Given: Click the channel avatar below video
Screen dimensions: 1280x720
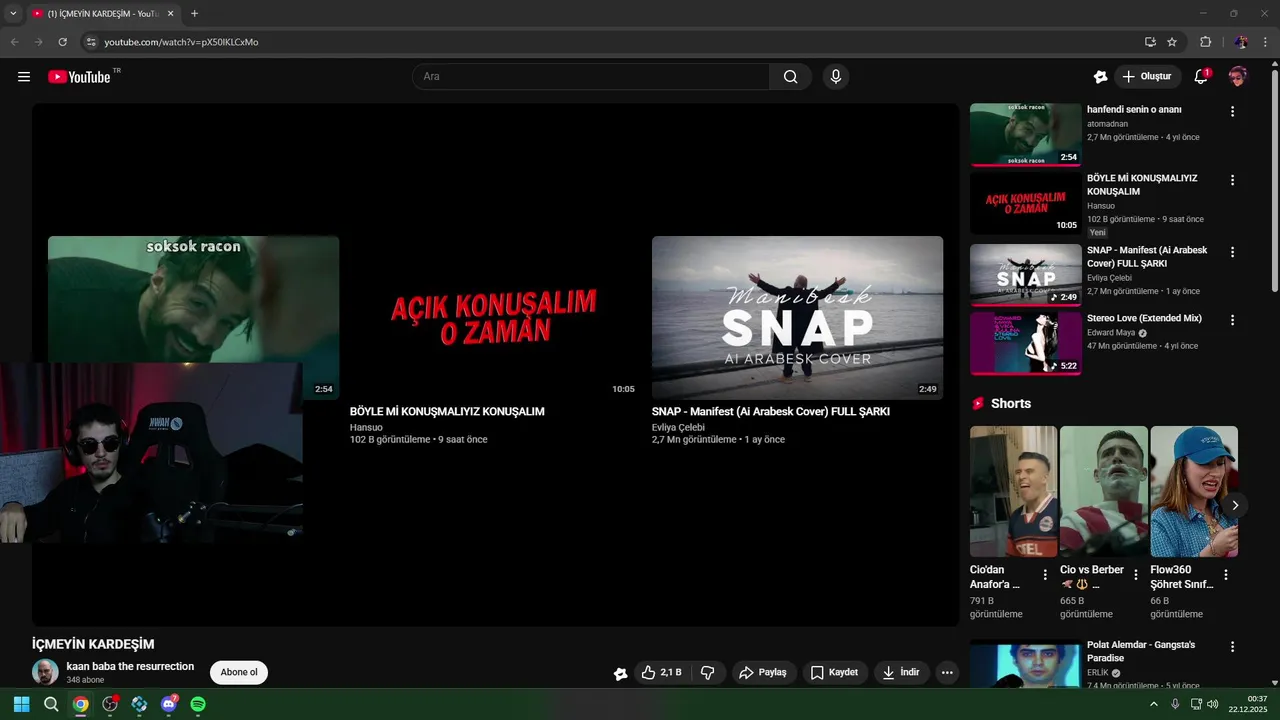Looking at the screenshot, I should coord(45,672).
